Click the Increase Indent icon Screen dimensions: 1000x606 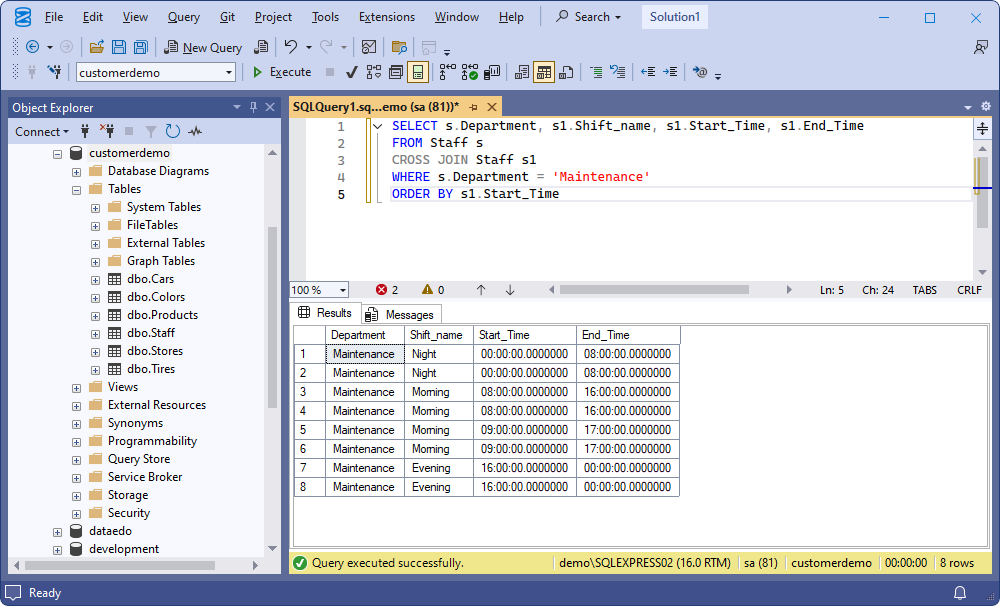pos(671,71)
